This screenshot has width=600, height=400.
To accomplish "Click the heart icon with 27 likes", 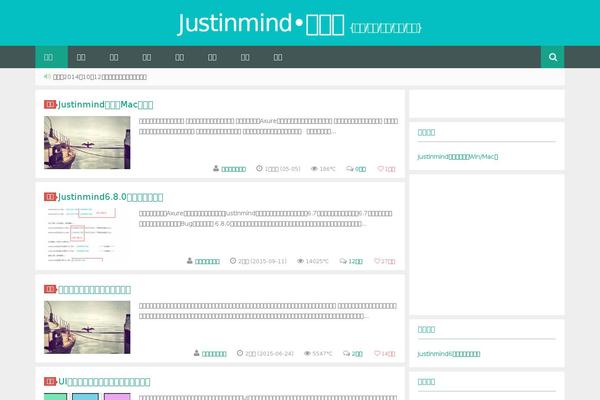I will click(x=377, y=261).
